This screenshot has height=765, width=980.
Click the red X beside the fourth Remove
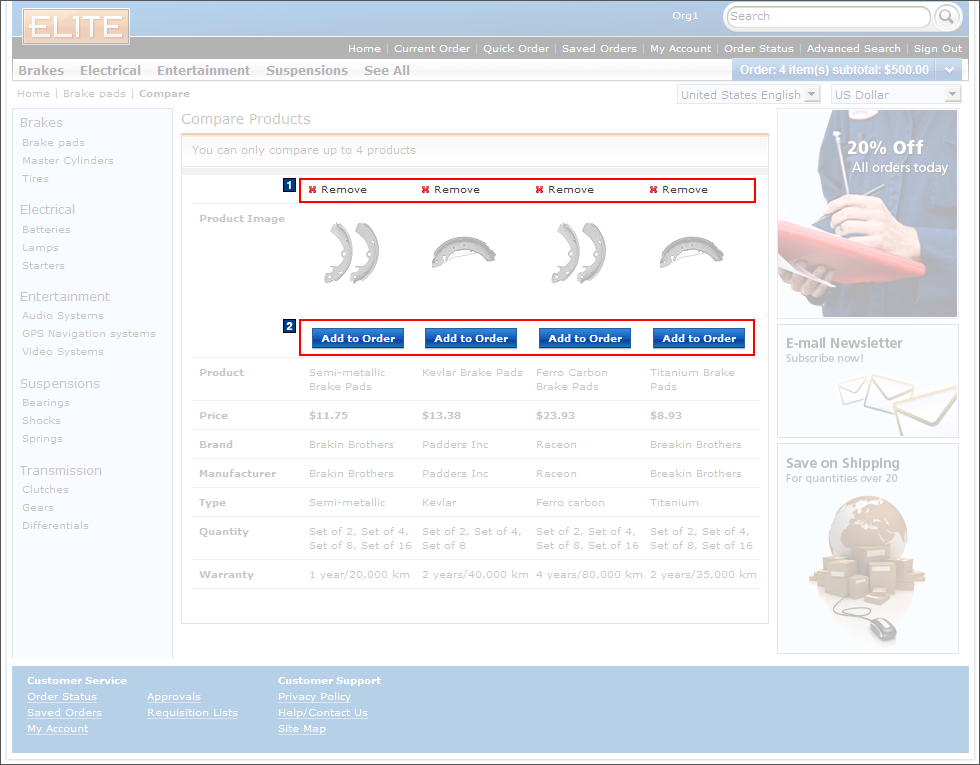[655, 188]
